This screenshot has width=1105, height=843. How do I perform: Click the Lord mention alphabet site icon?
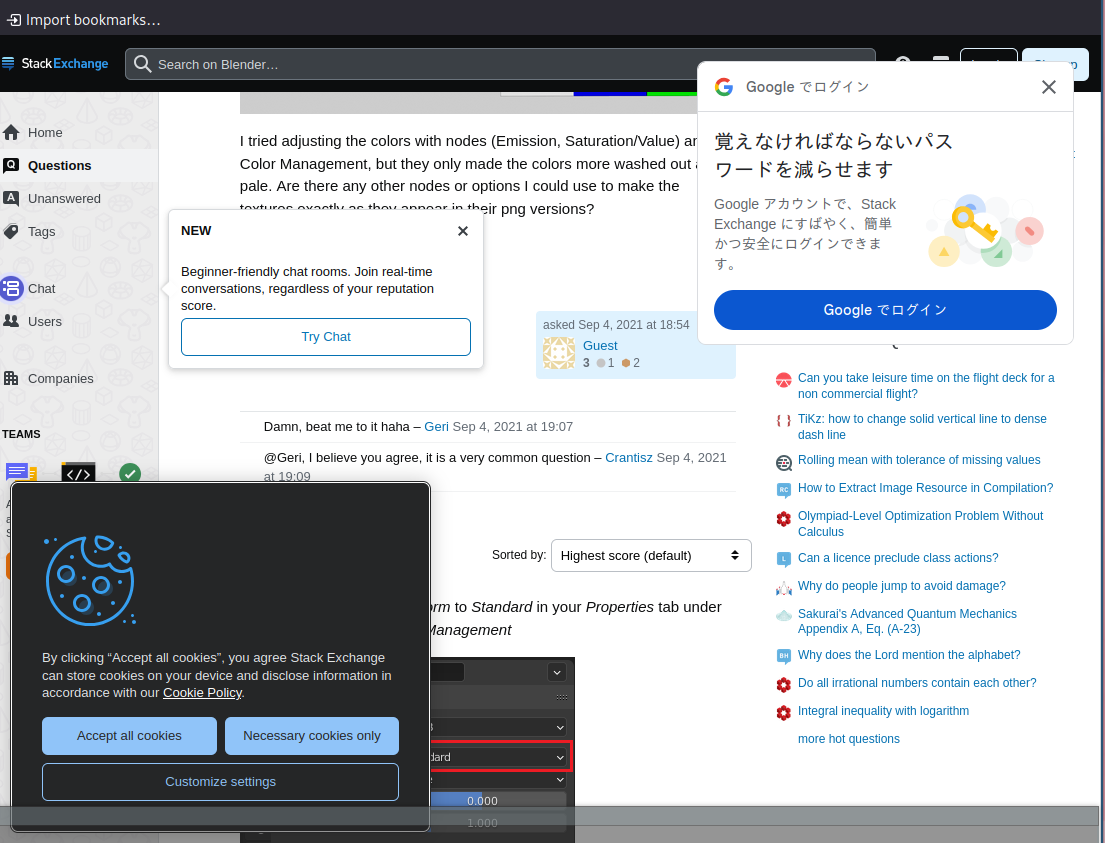point(784,656)
